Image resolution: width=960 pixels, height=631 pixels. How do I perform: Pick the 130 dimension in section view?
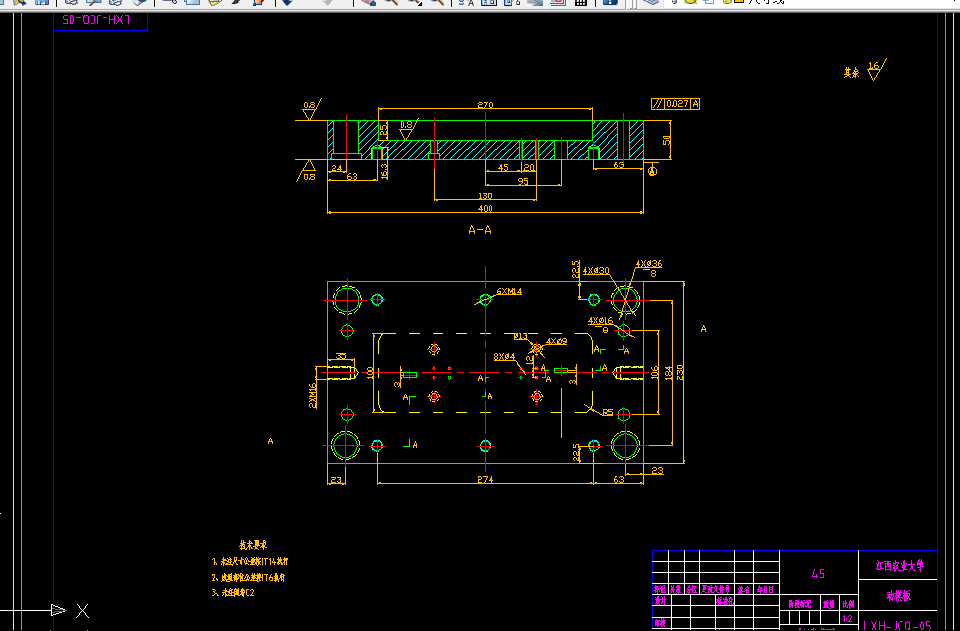click(x=485, y=196)
